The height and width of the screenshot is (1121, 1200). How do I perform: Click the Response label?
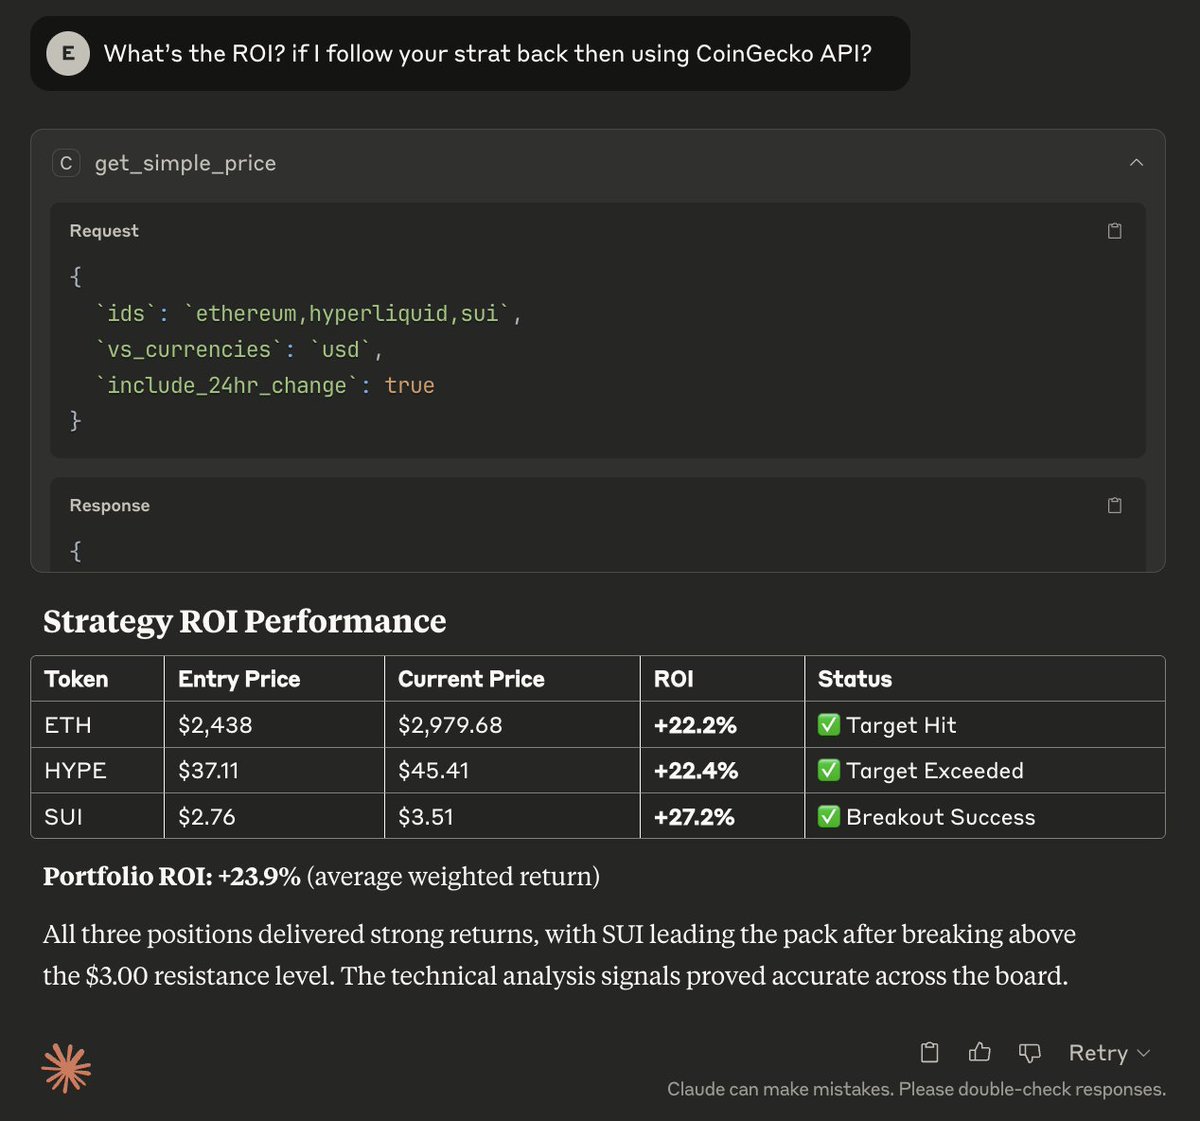pyautogui.click(x=109, y=506)
